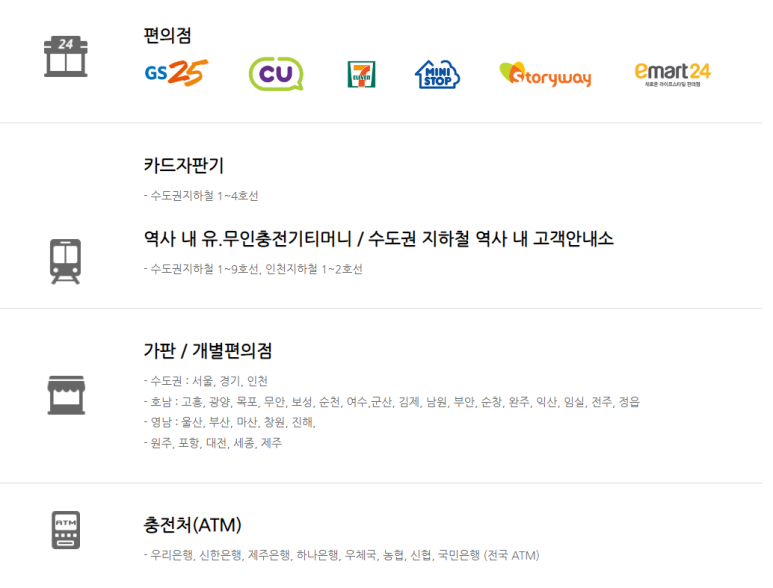773x588 pixels.
Task: Click the subway train icon
Action: (x=66, y=261)
